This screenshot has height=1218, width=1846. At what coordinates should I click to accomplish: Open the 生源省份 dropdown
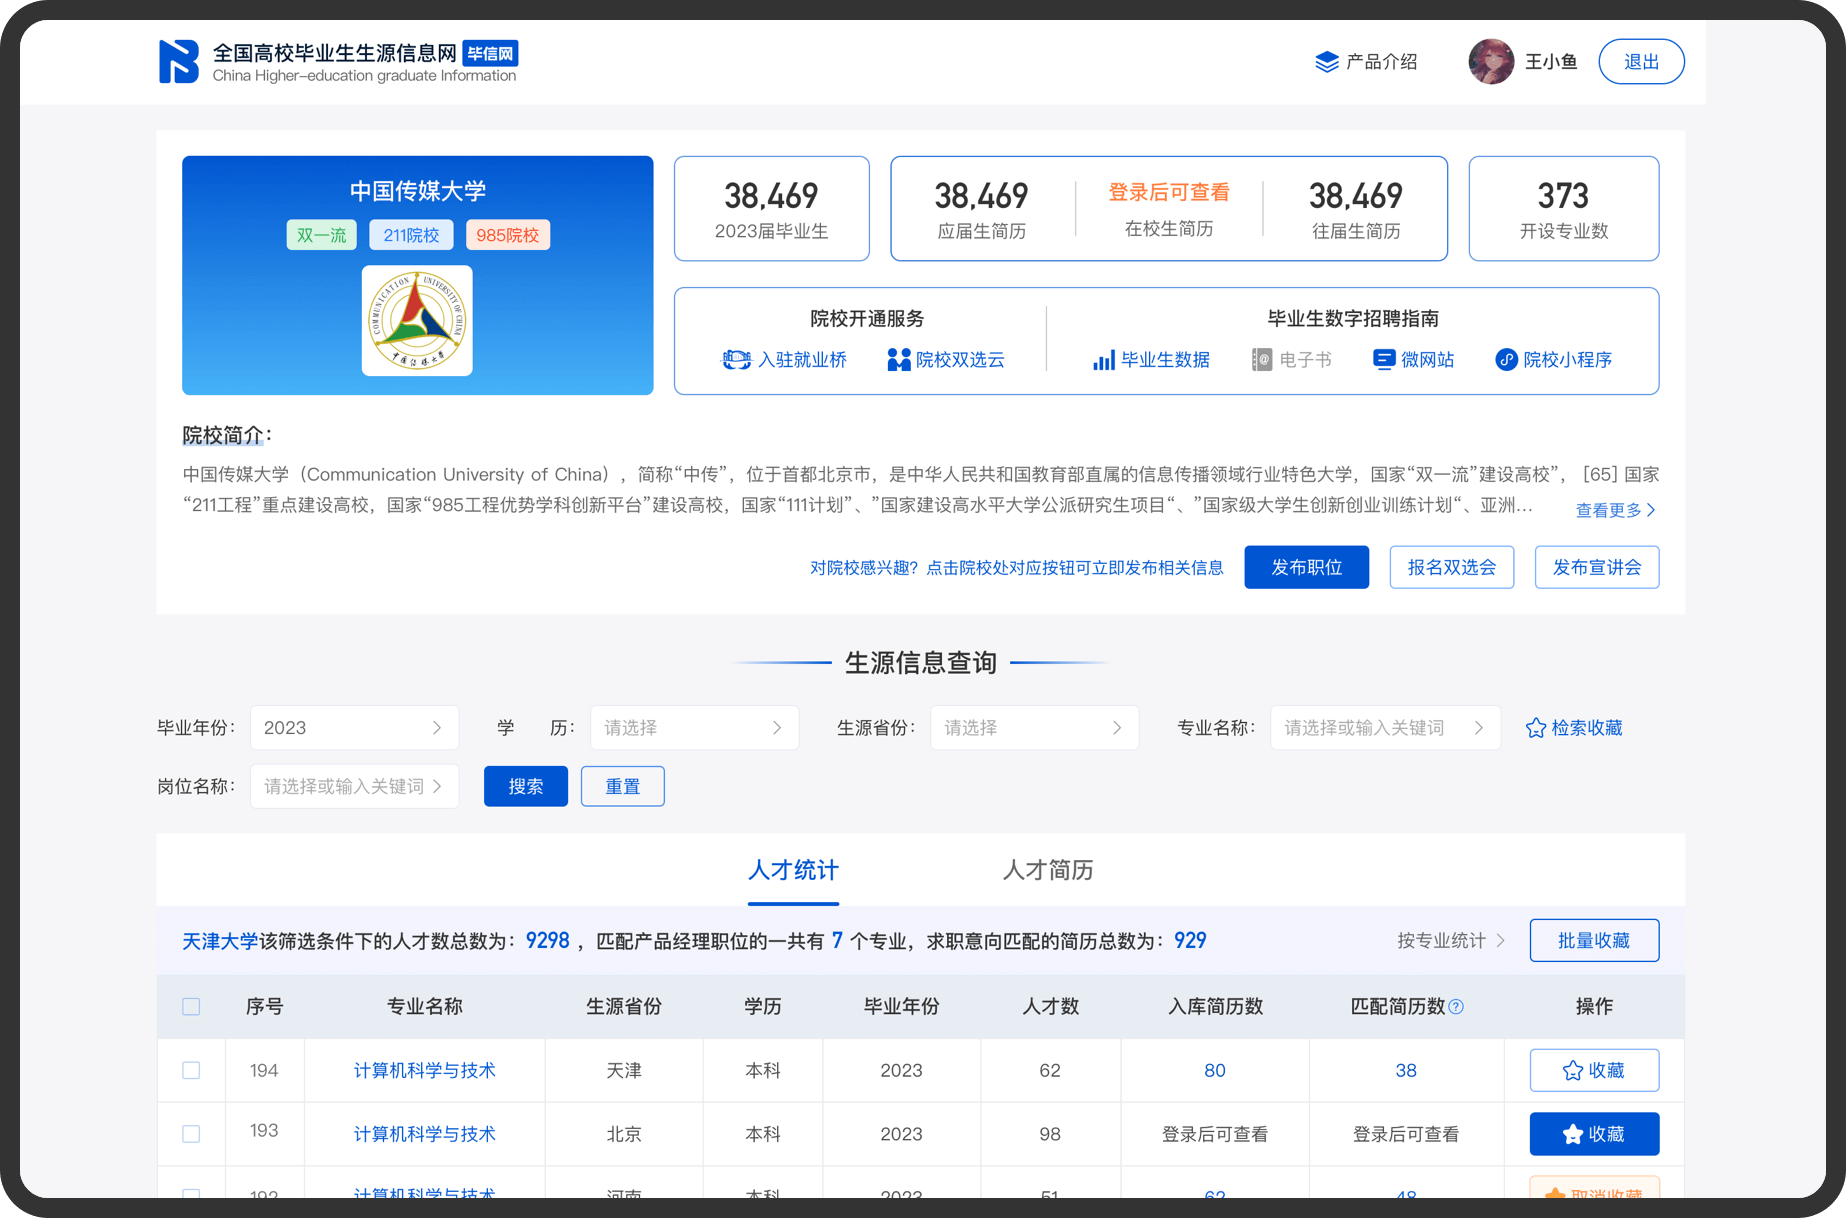1034,728
